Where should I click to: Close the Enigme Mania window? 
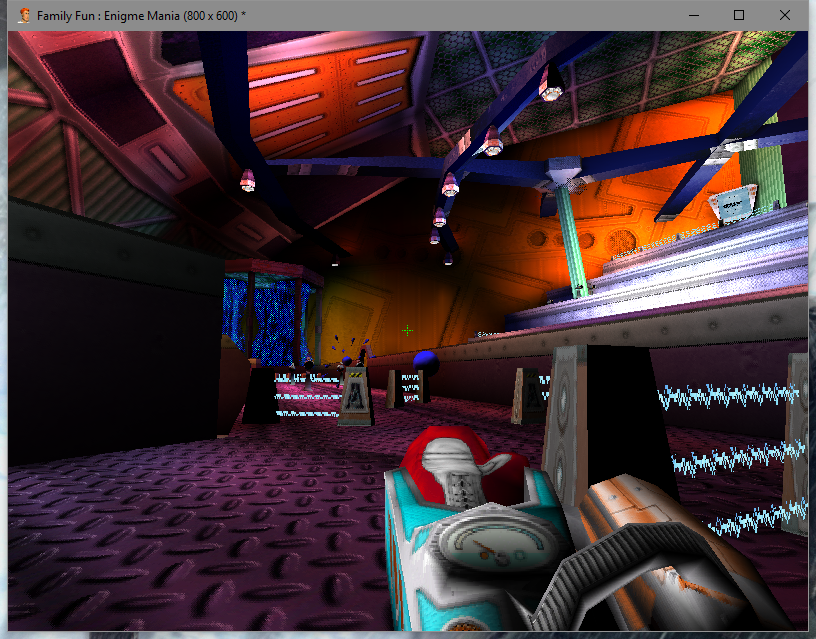coord(785,16)
